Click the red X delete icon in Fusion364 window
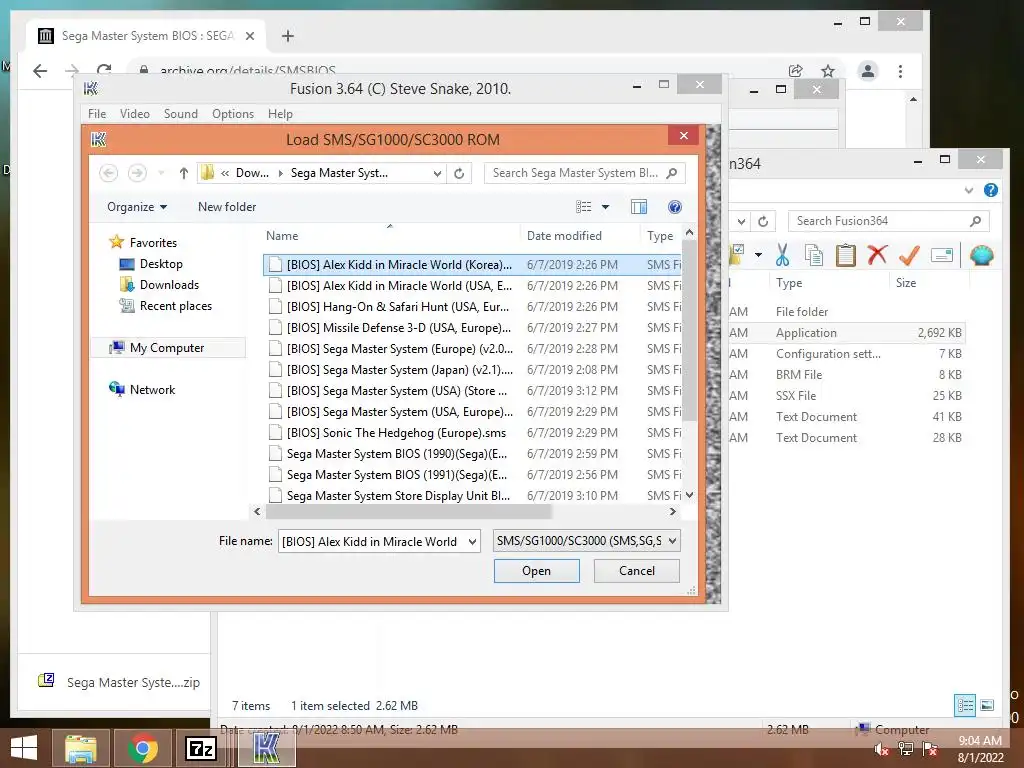 coord(877,255)
